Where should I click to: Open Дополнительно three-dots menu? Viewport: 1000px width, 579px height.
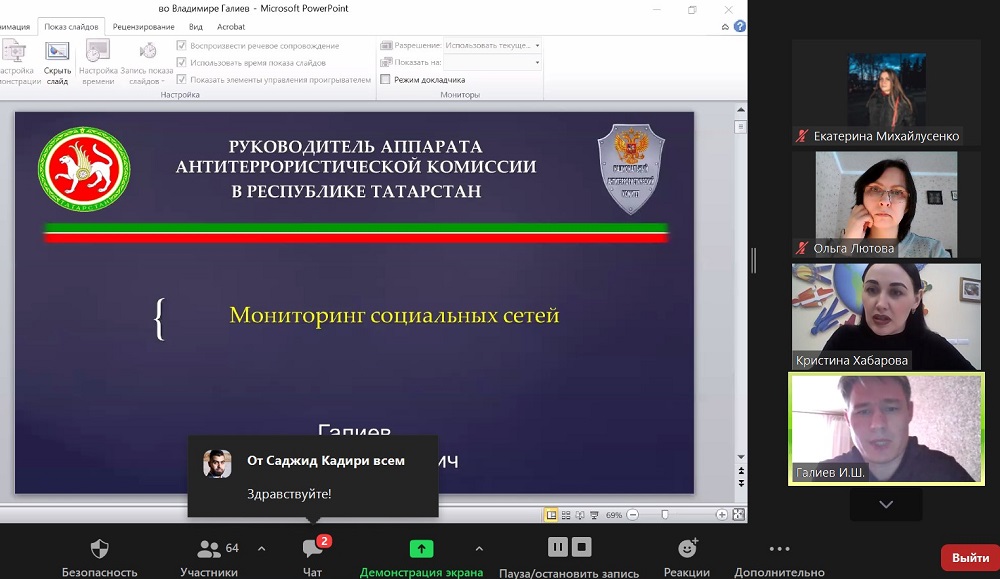point(779,549)
